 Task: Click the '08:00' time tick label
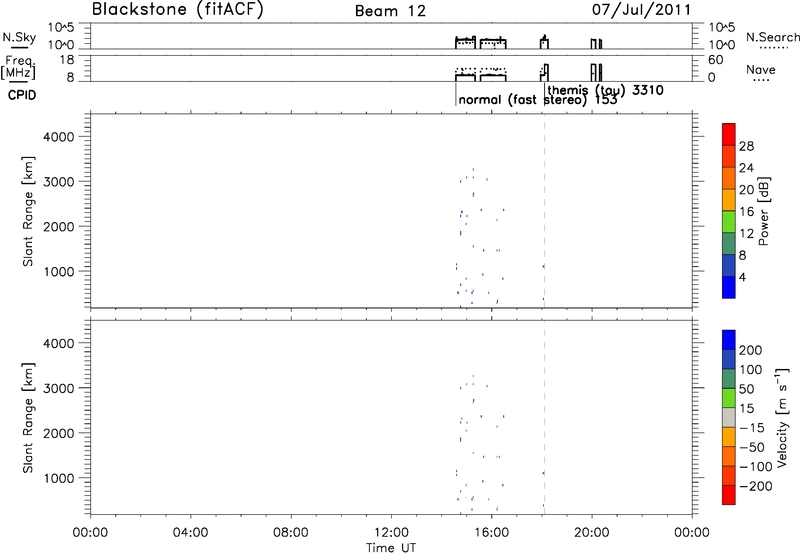(x=291, y=533)
